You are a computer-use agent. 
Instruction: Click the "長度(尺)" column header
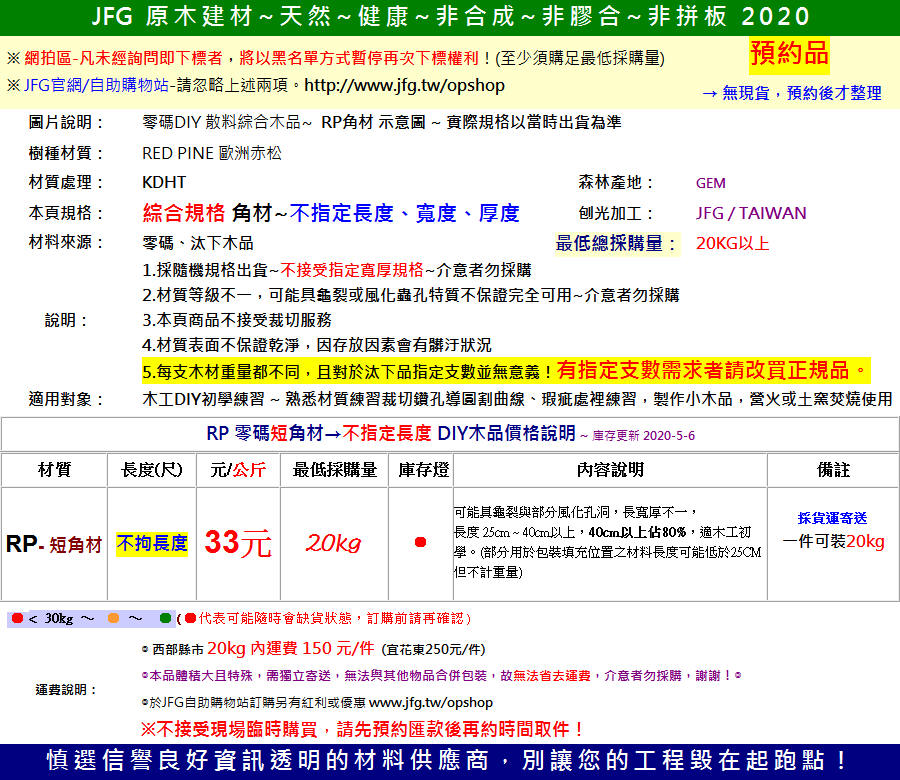(x=152, y=470)
